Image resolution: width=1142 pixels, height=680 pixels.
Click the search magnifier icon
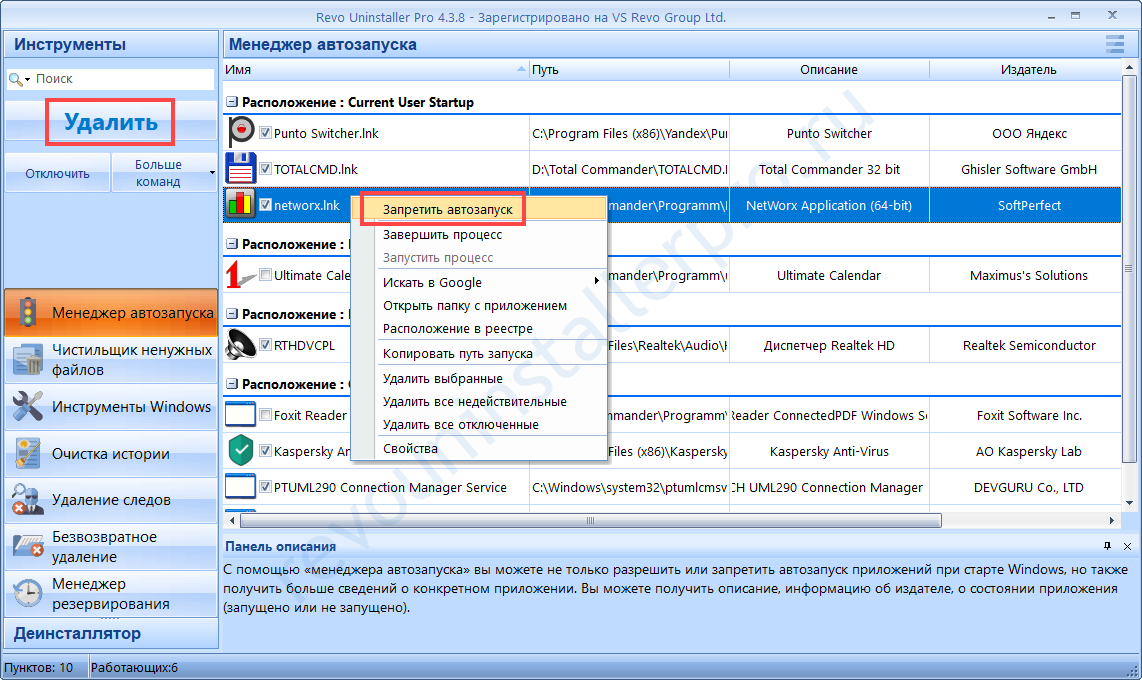[15, 79]
